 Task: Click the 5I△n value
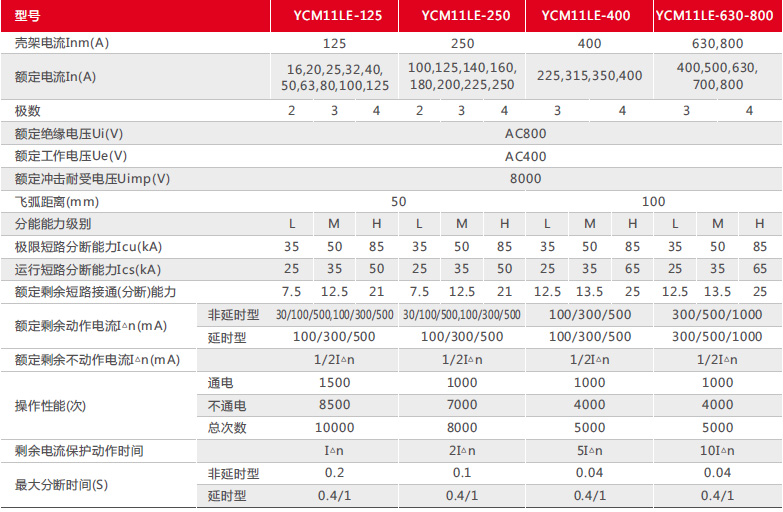pos(590,451)
